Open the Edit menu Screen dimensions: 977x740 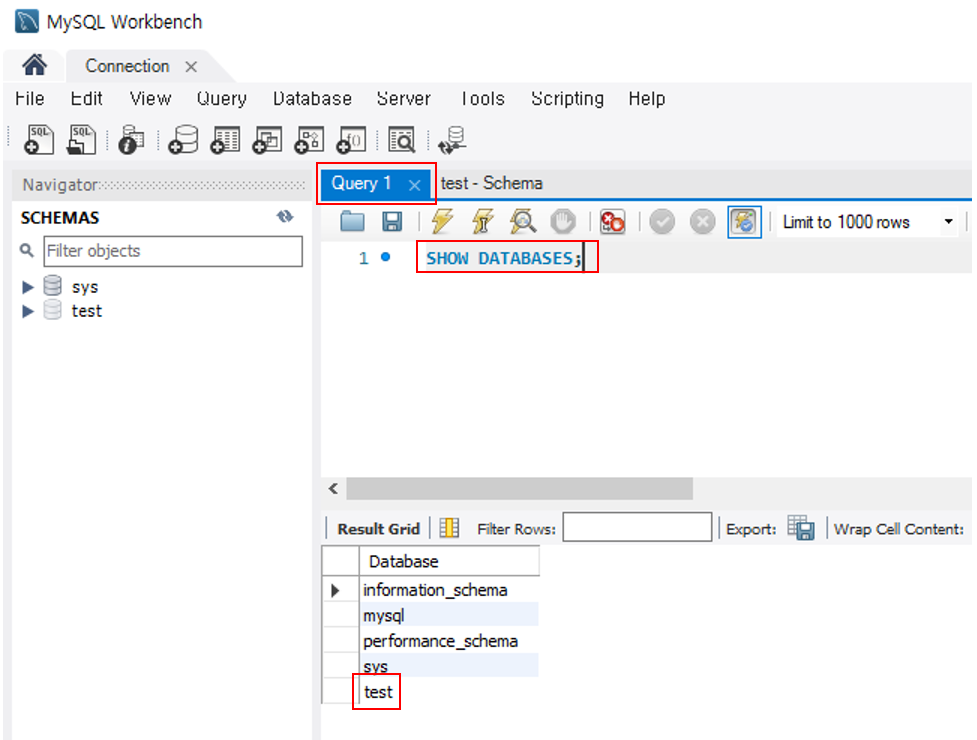pos(86,98)
